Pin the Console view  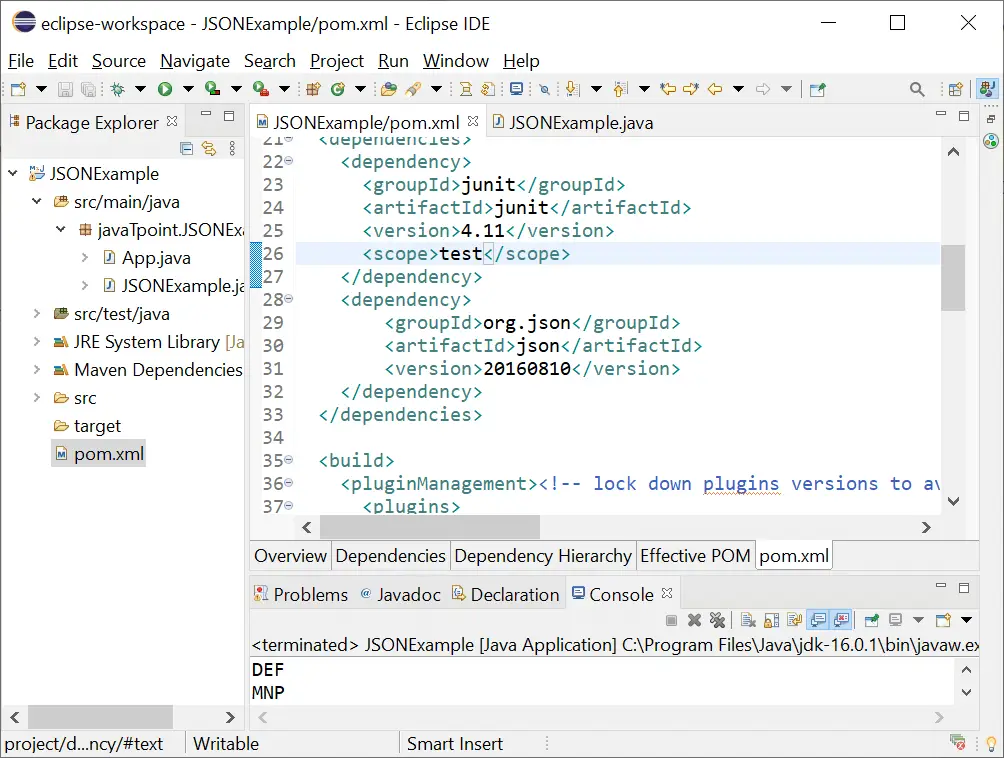(x=869, y=620)
